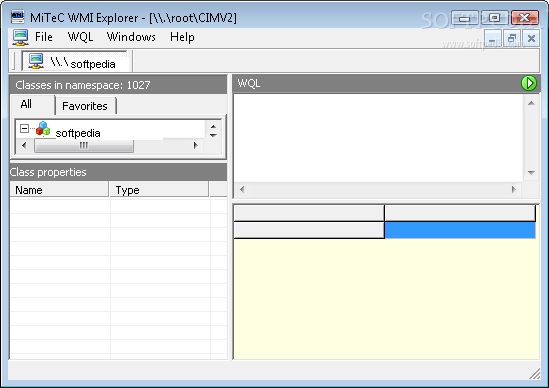Click the WQL editor scroll left arrow
Screen dimensions: 549x388
click(242, 189)
